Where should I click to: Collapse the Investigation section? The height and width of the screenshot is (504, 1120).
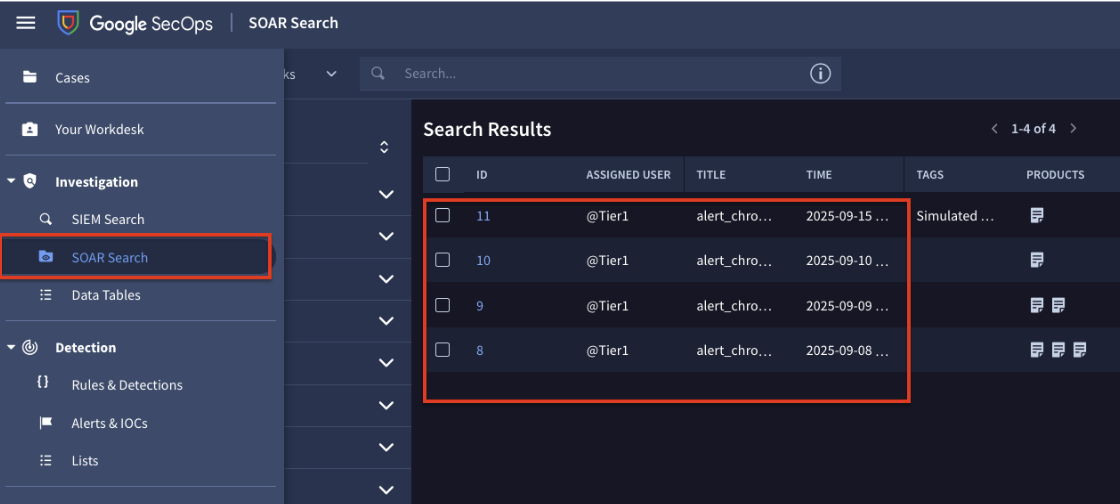coord(11,181)
